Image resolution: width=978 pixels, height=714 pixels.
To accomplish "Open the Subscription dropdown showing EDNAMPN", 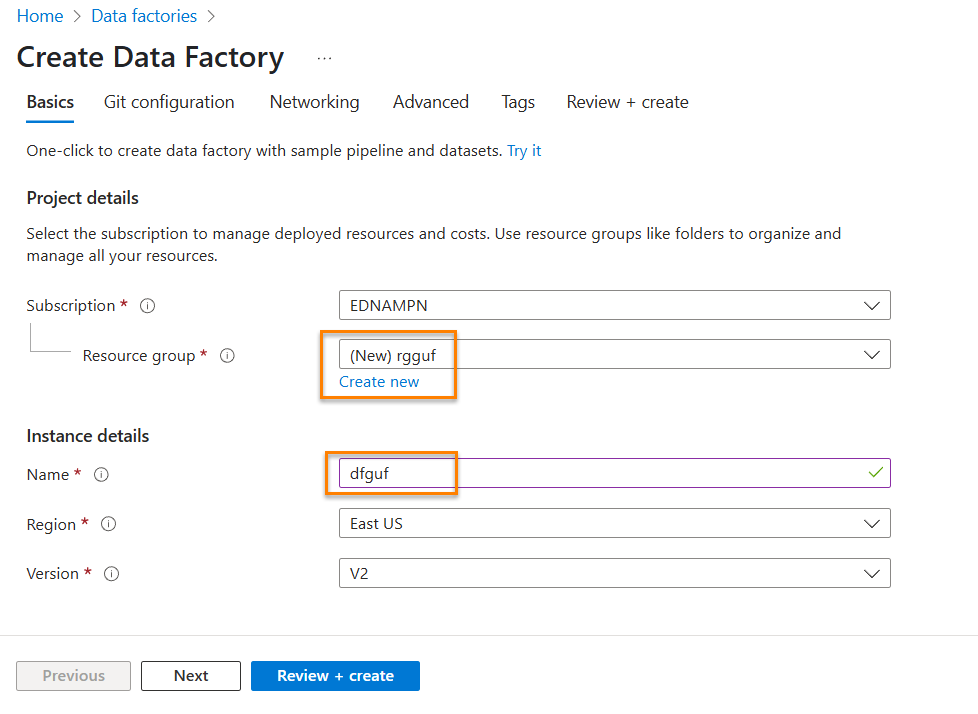I will 614,305.
